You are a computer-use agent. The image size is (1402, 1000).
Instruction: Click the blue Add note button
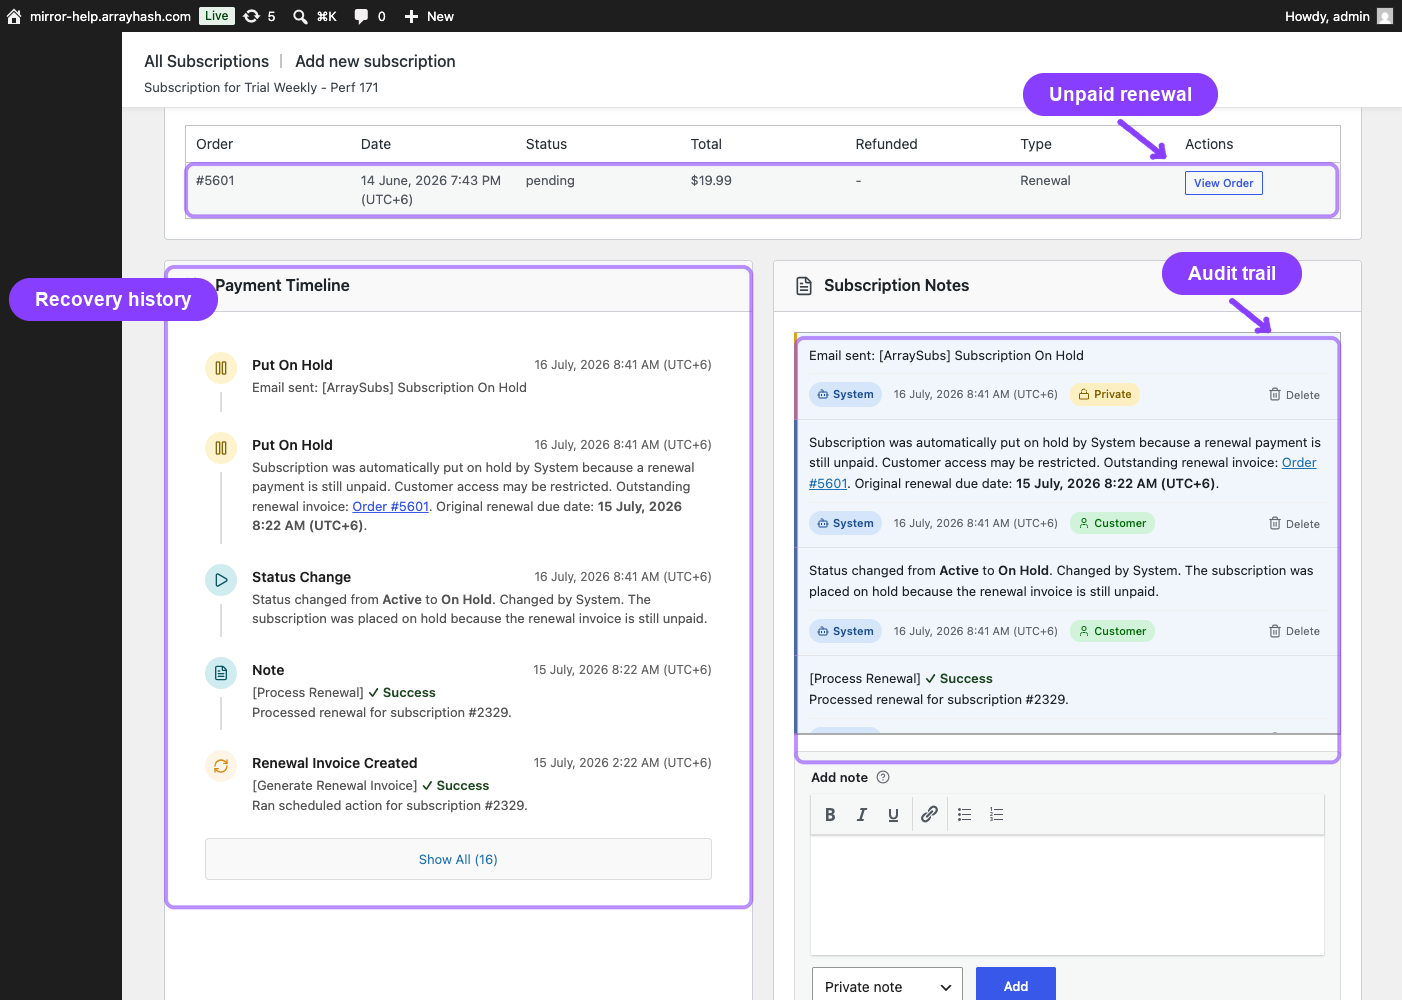1016,985
